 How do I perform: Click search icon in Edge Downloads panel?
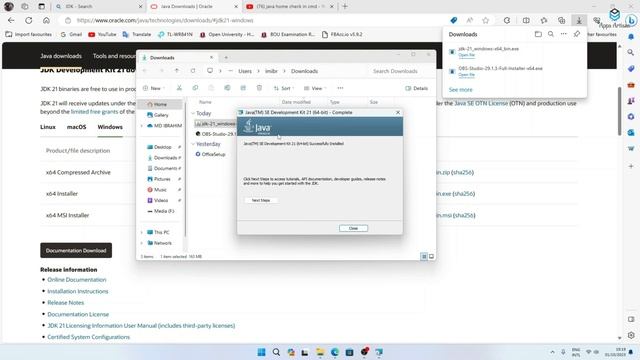(x=551, y=34)
